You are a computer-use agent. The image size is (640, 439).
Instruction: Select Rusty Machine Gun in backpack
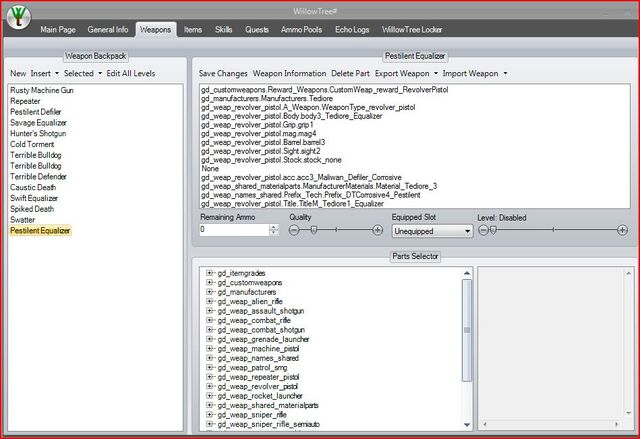pyautogui.click(x=42, y=90)
